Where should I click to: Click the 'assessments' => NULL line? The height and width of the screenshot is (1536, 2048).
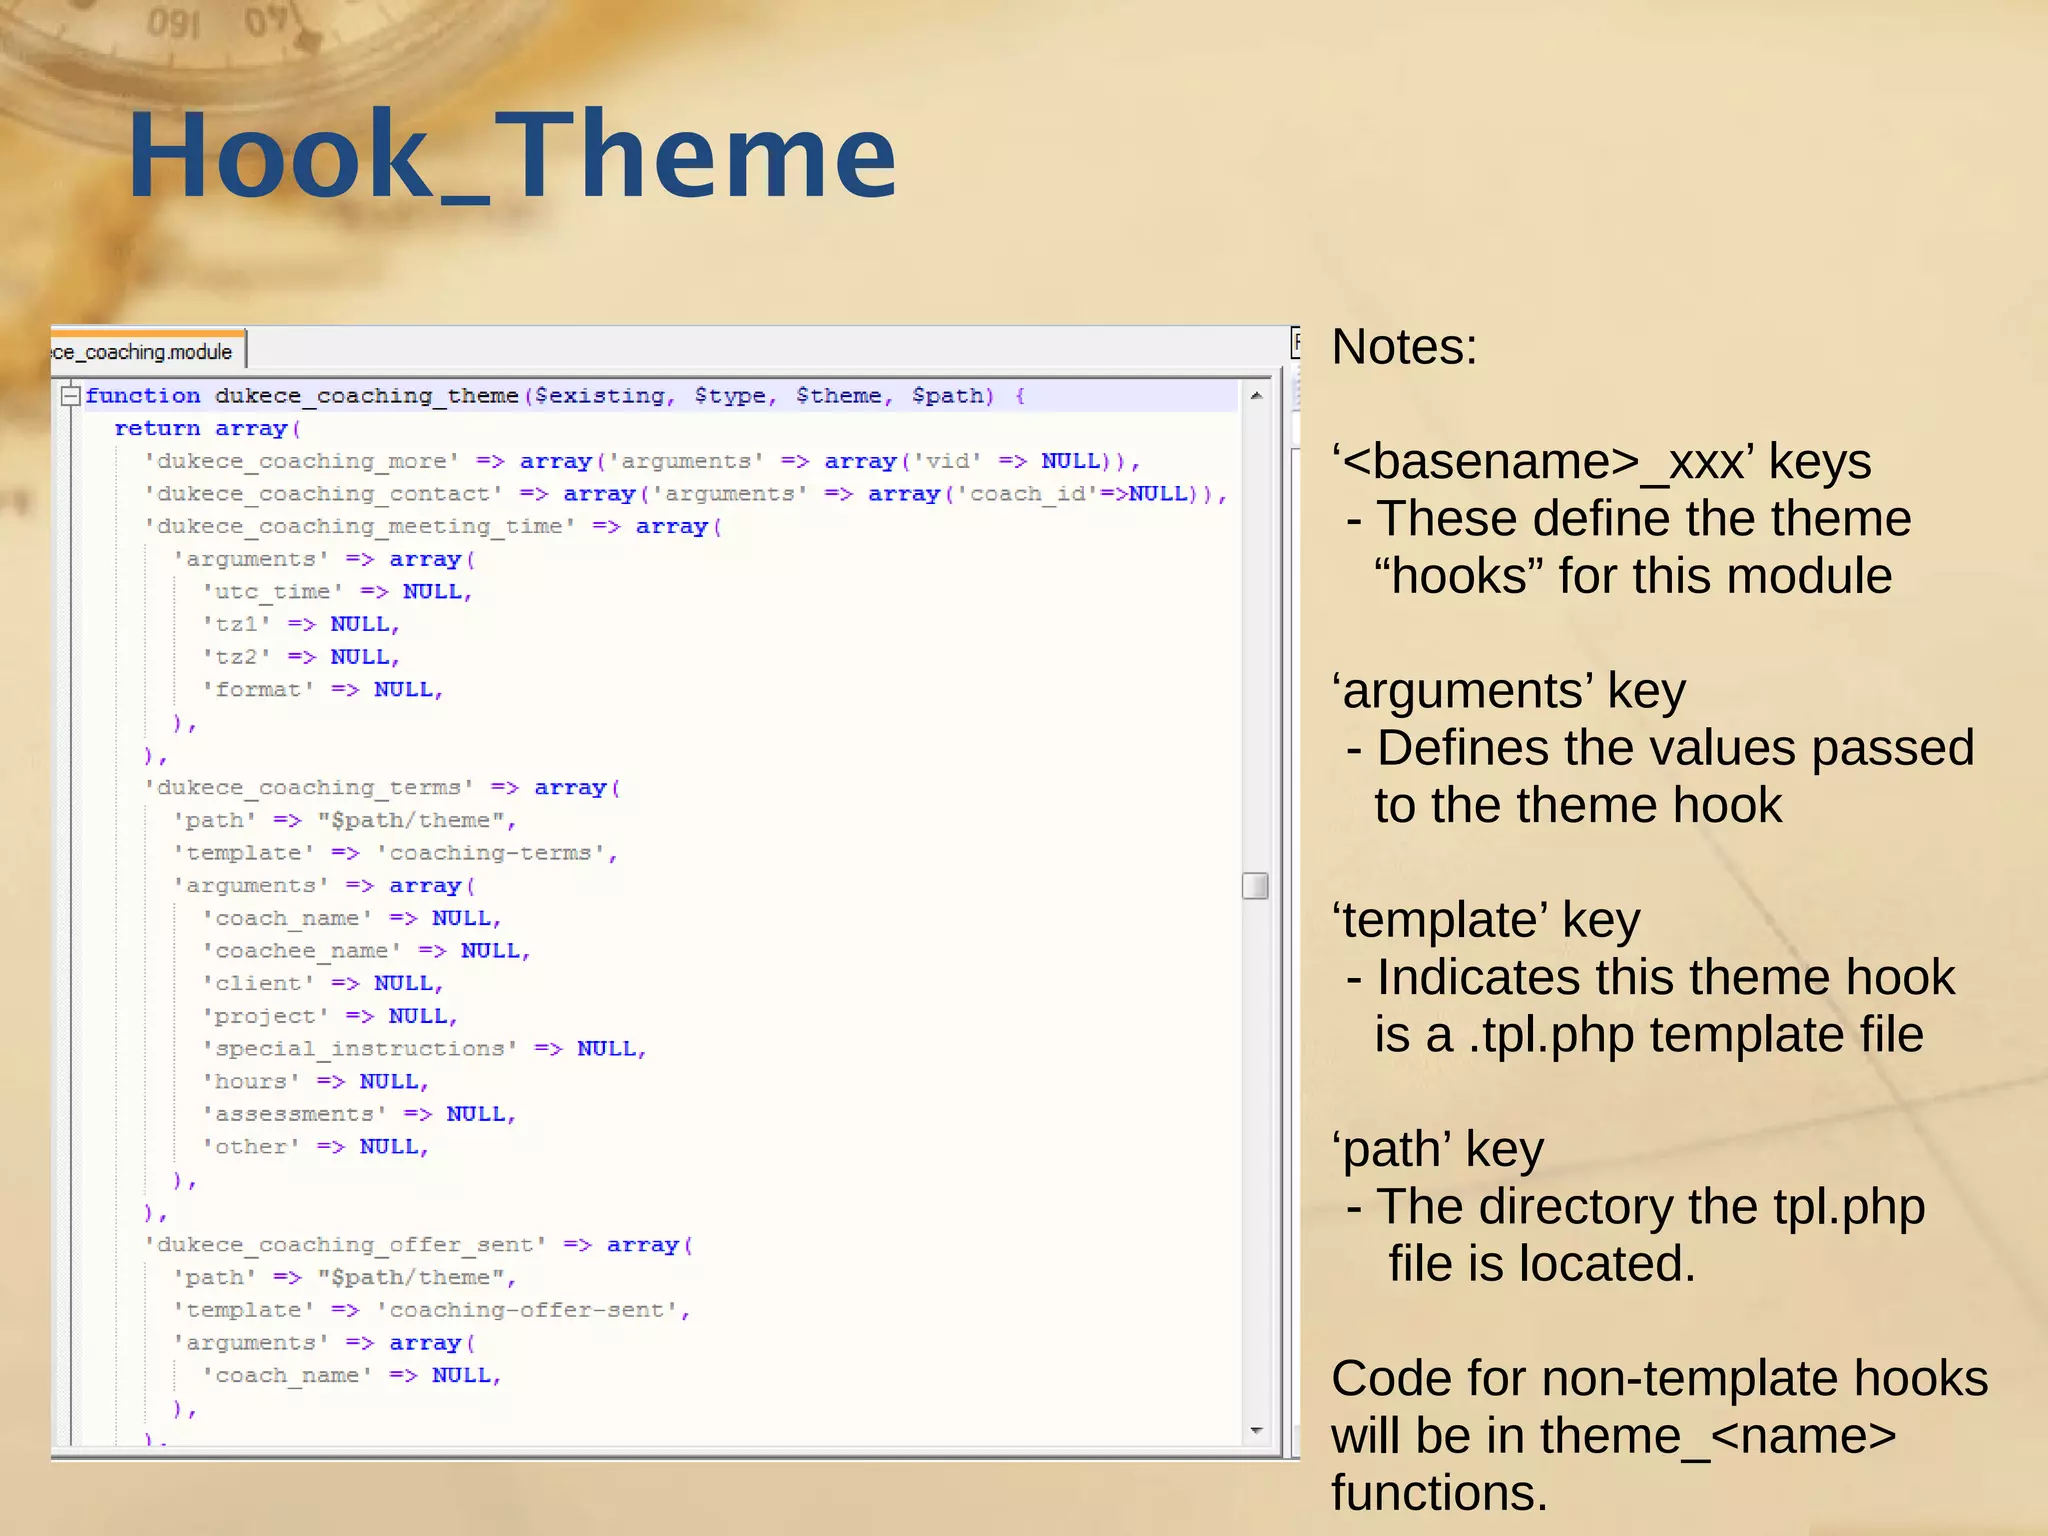click(x=360, y=1114)
